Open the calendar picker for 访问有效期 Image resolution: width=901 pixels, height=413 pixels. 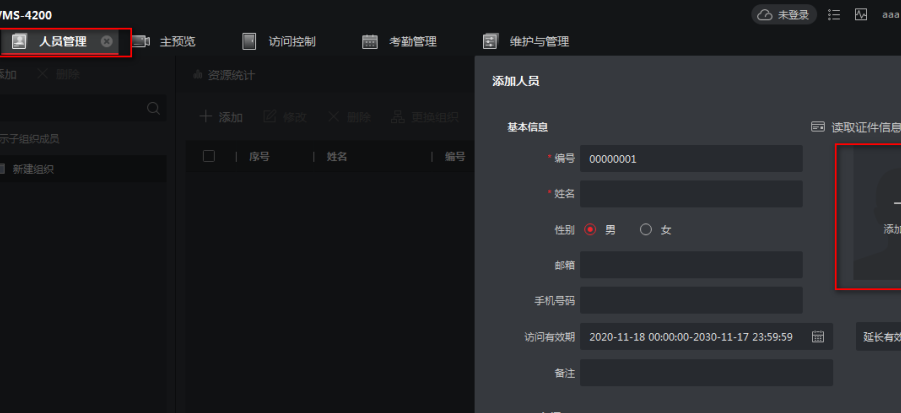tap(817, 337)
